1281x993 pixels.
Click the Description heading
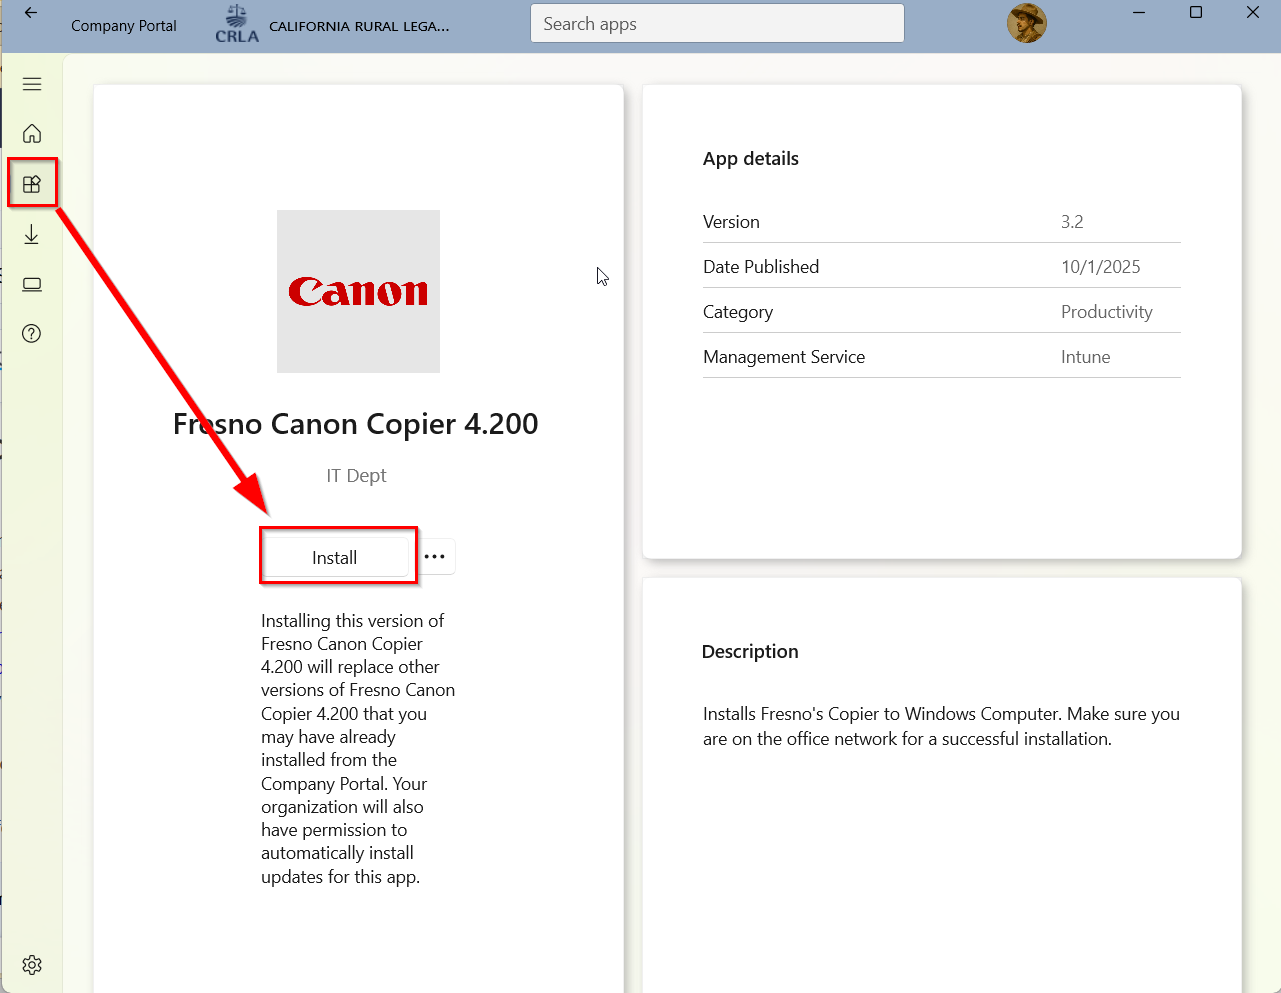click(x=750, y=652)
